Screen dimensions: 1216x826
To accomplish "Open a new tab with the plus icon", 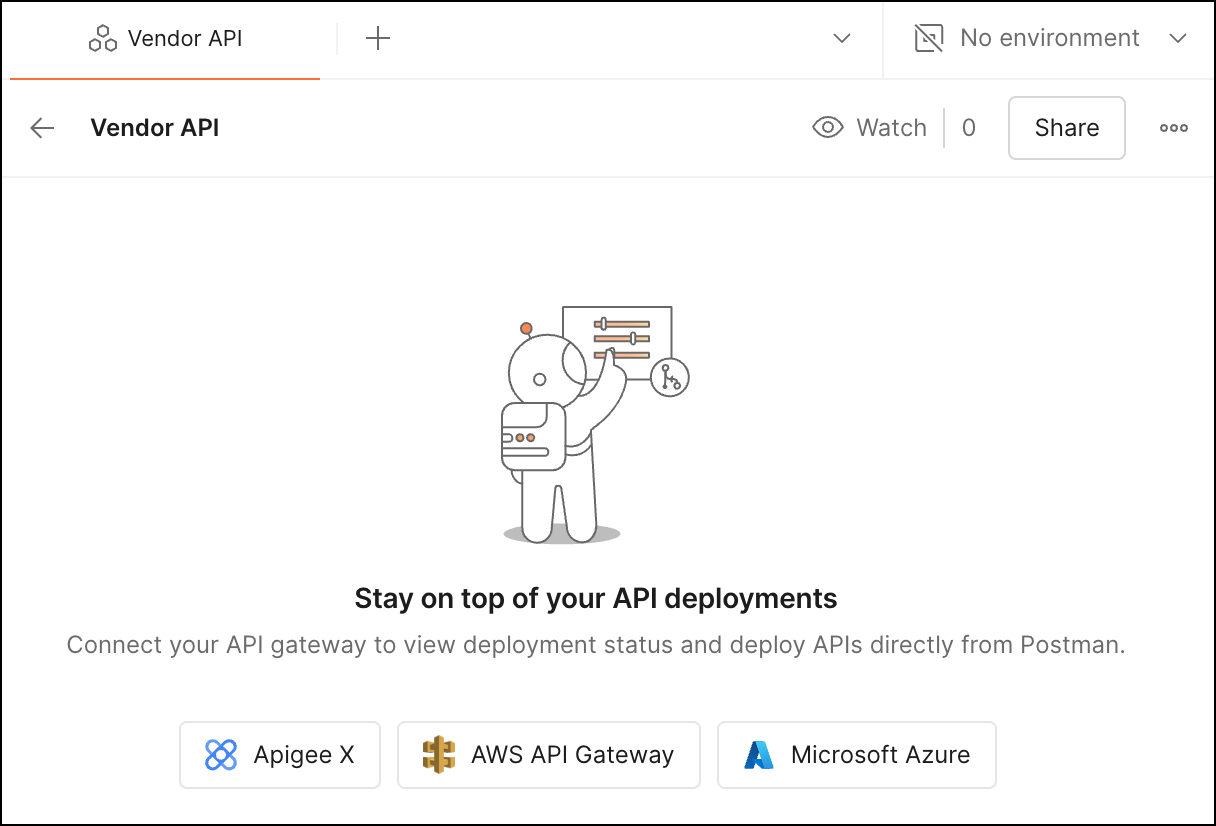I will [x=378, y=39].
